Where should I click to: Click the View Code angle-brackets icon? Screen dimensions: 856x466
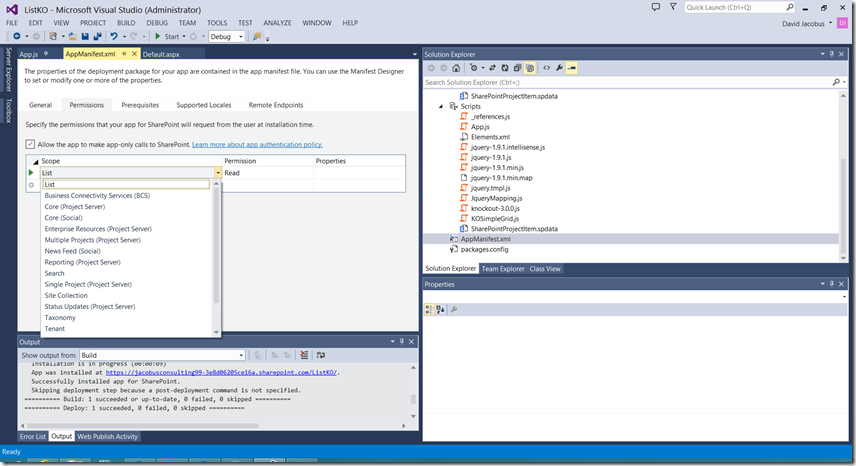[546, 68]
